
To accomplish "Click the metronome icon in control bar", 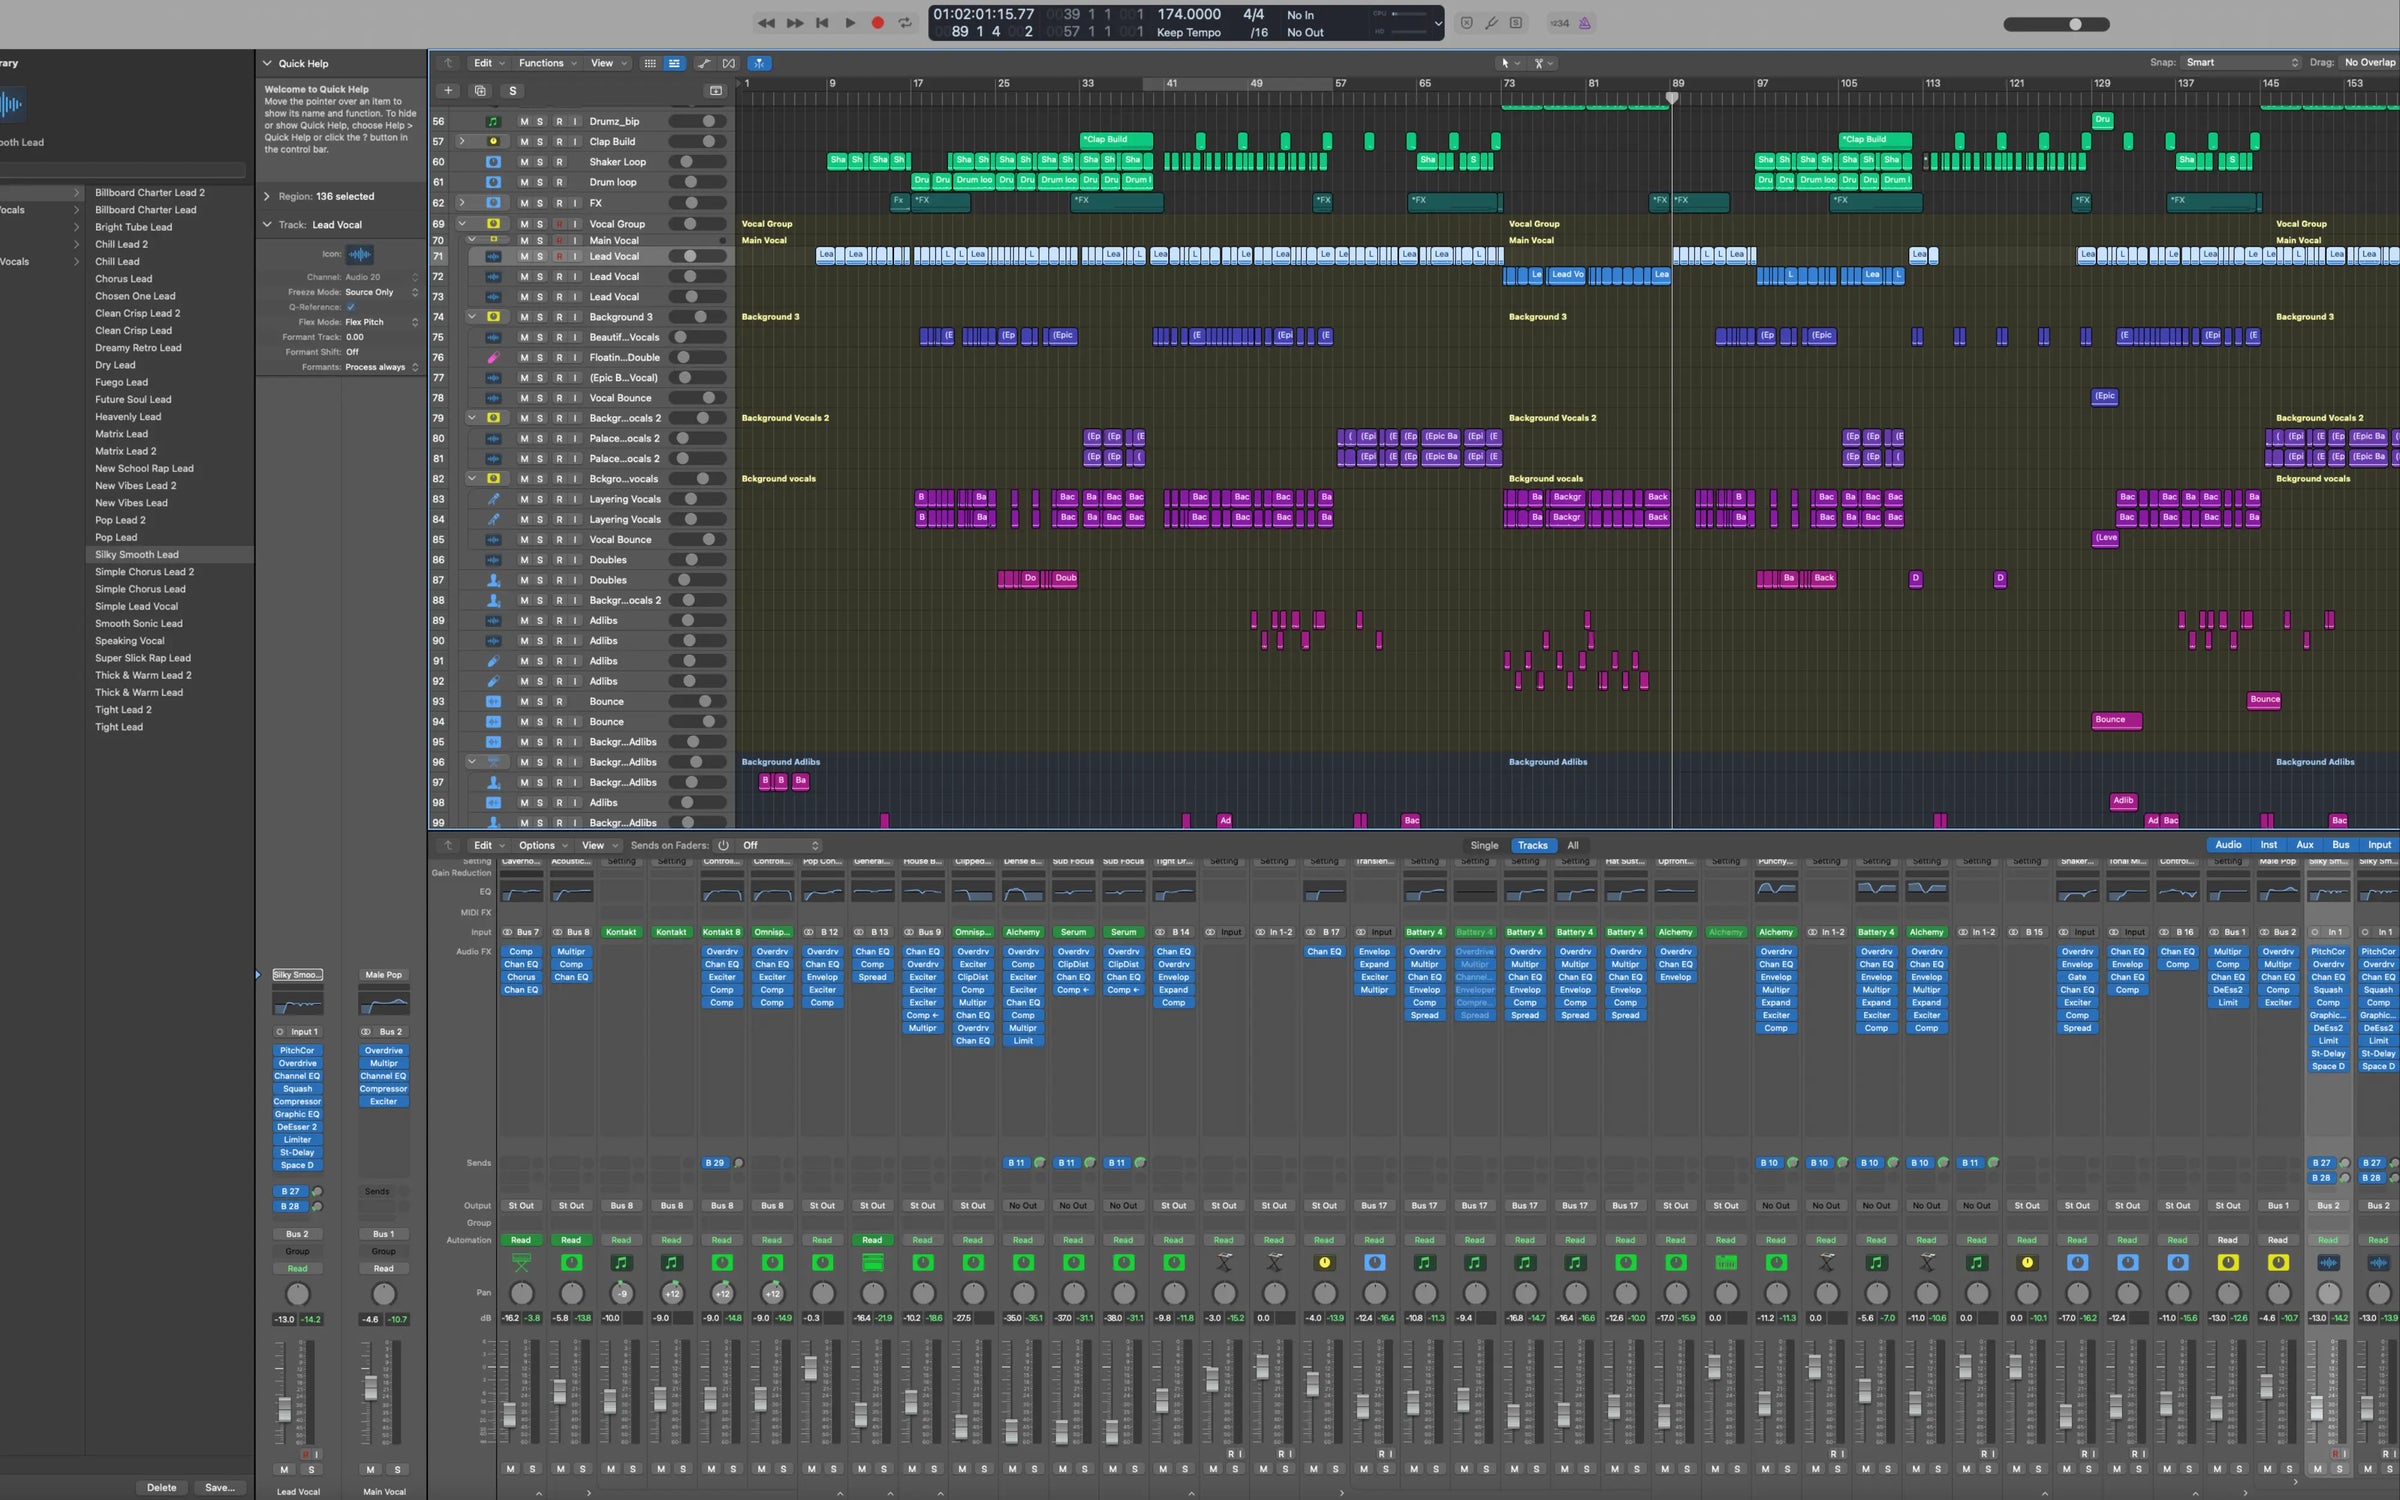I will [1585, 23].
